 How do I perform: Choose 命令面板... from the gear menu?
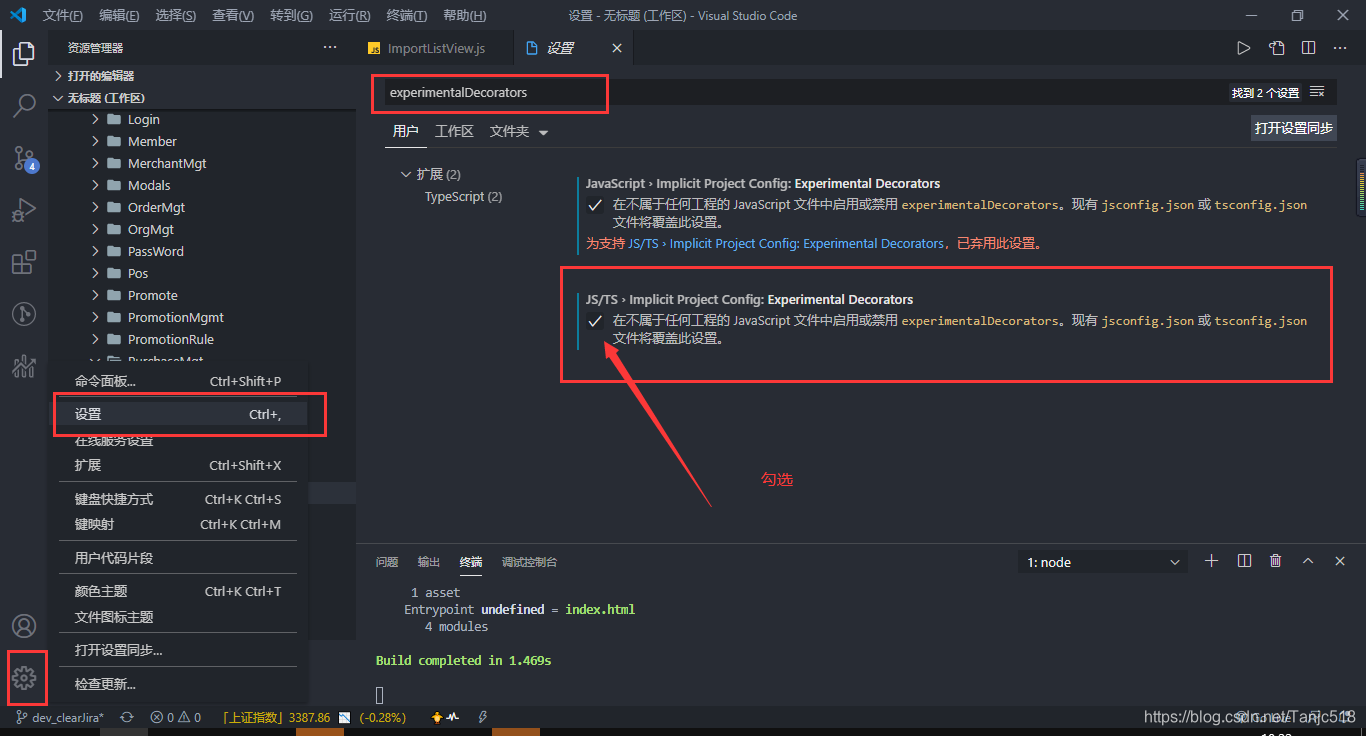[178, 381]
